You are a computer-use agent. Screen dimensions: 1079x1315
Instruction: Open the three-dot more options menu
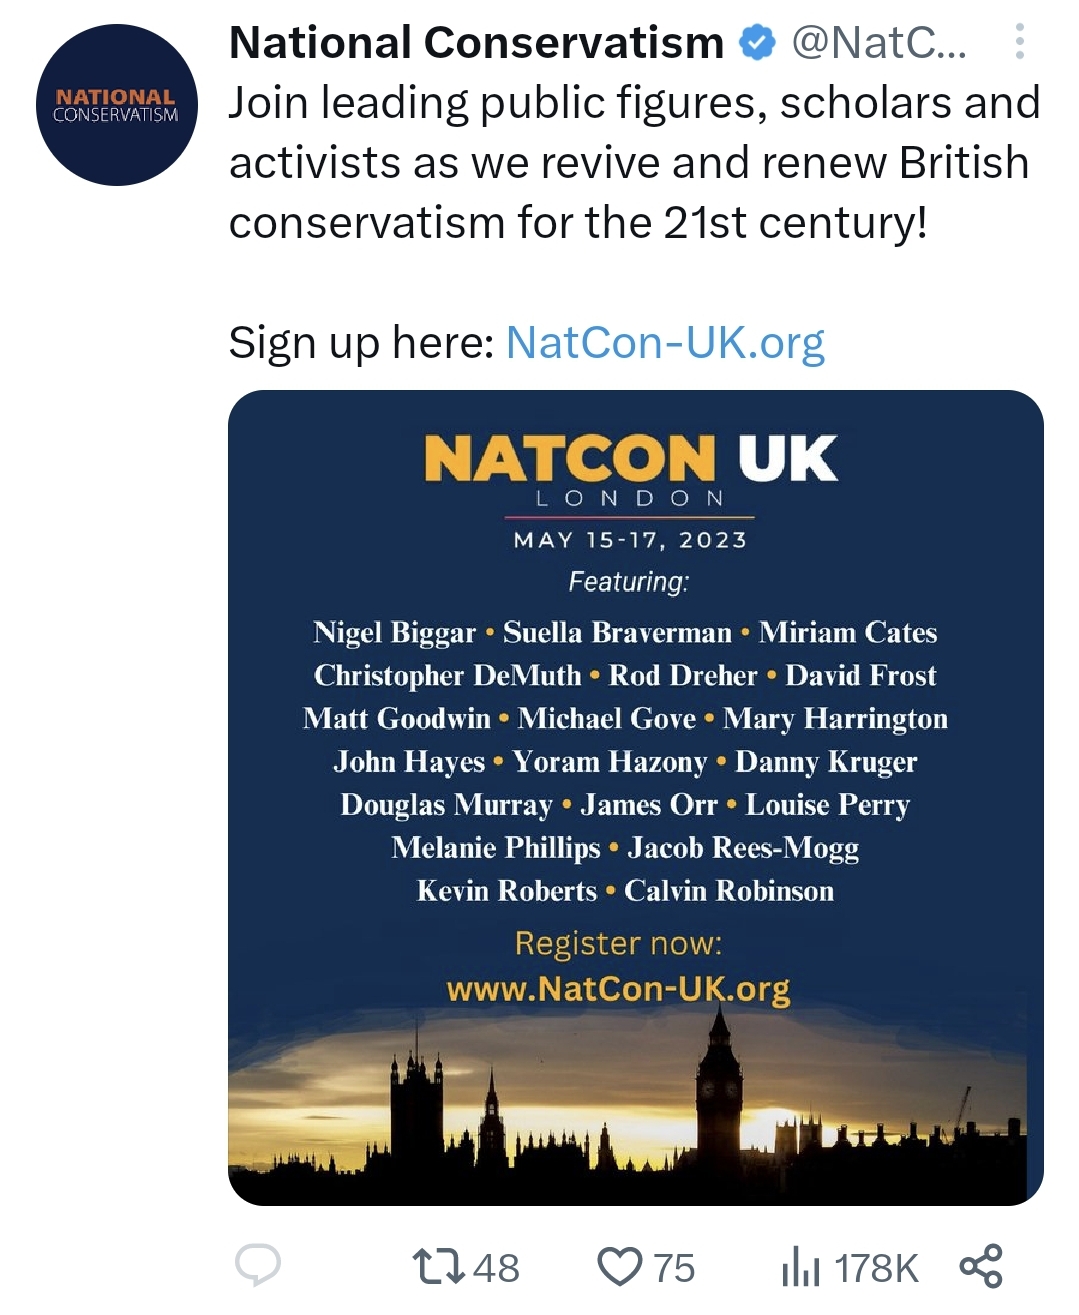(1019, 42)
